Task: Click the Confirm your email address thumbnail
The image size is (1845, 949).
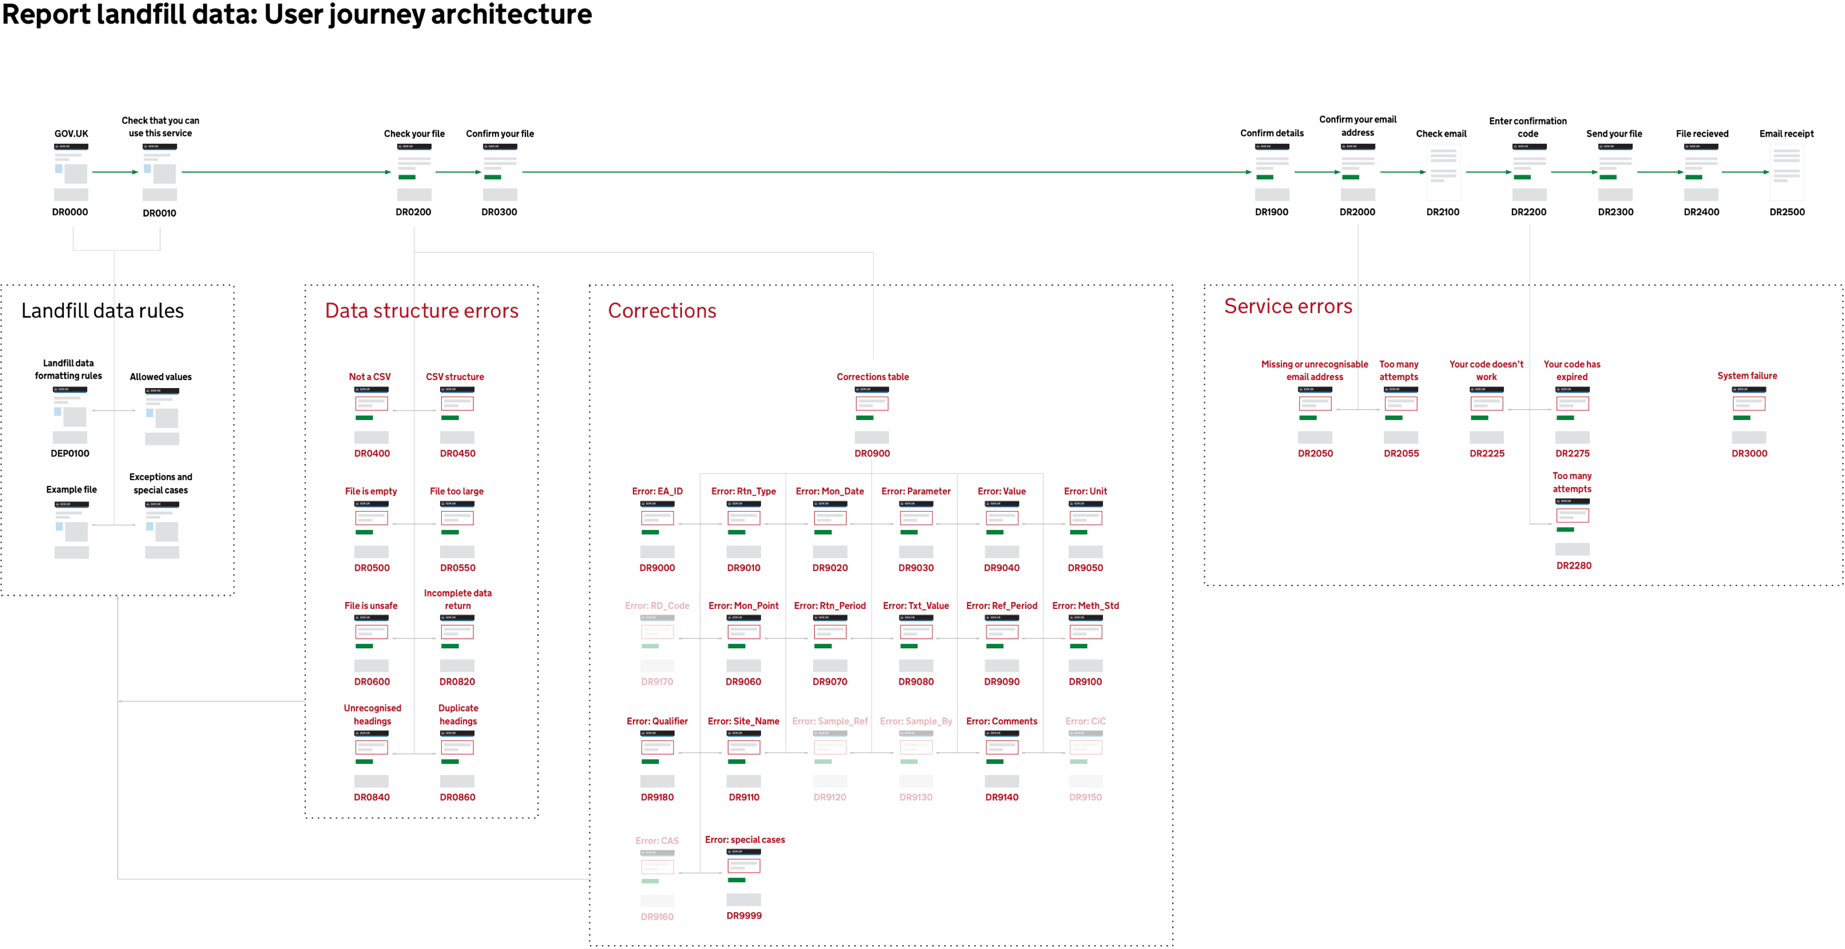Action: pos(1358,172)
